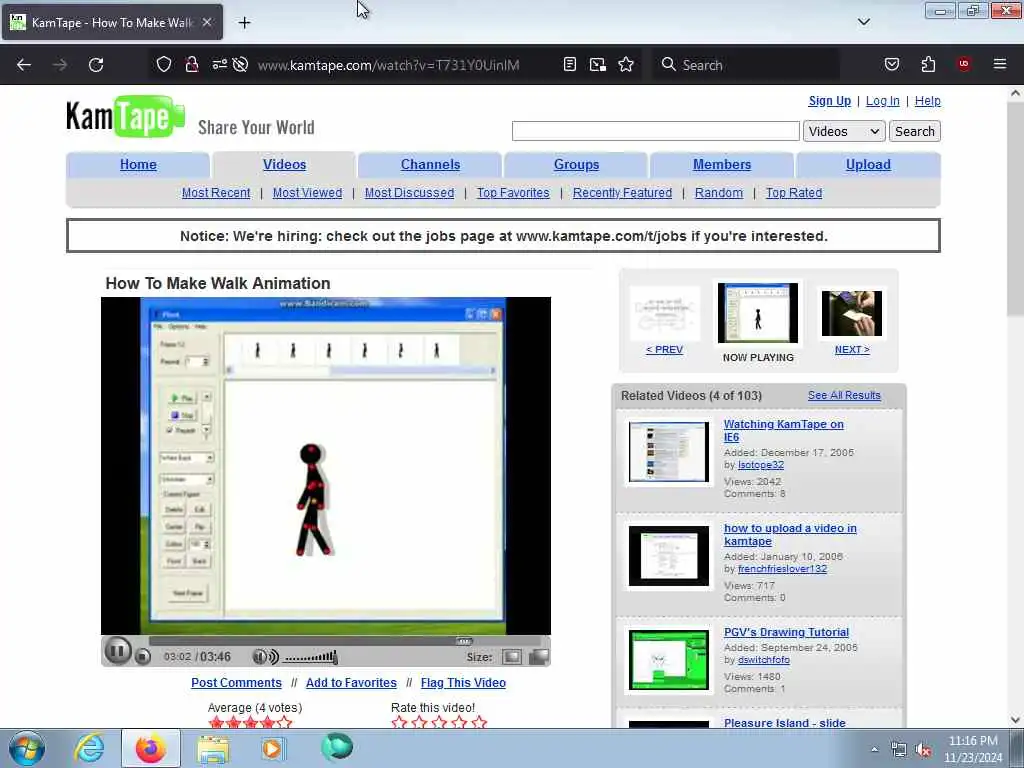The height and width of the screenshot is (768, 1024).
Task: Adjust the player volume bar
Action: point(311,657)
